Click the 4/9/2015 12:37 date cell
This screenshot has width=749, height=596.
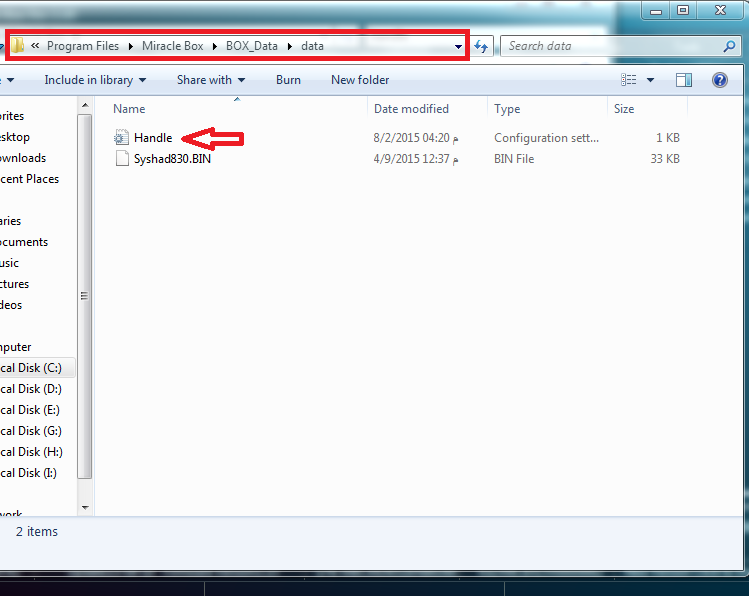point(416,159)
